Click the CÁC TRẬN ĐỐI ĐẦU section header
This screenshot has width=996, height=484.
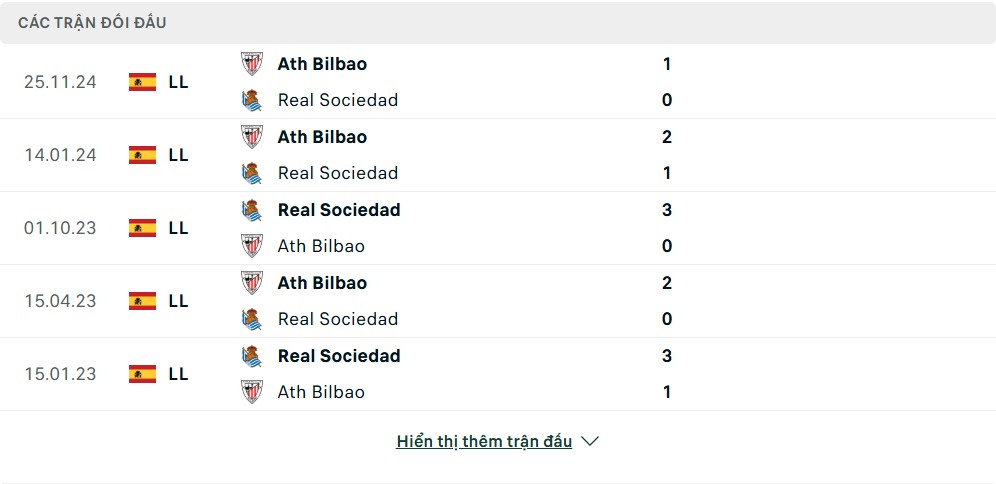[x=92, y=23]
